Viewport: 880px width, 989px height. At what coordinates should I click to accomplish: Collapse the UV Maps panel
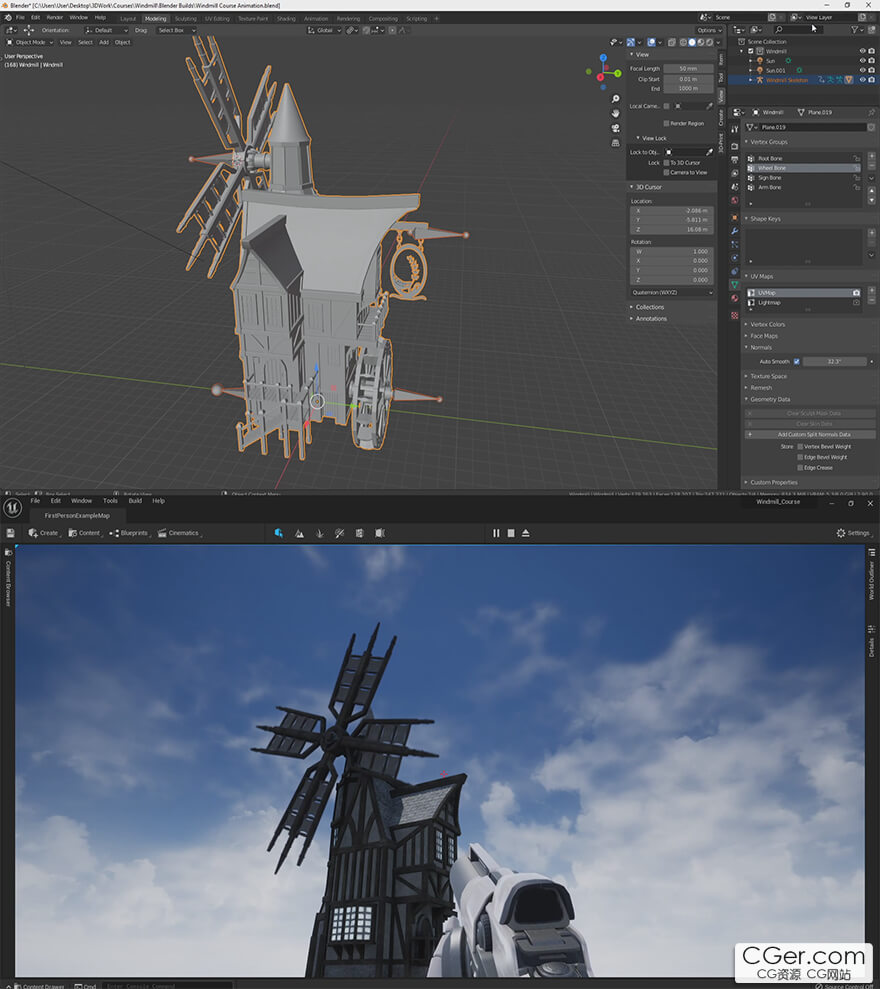(x=758, y=276)
